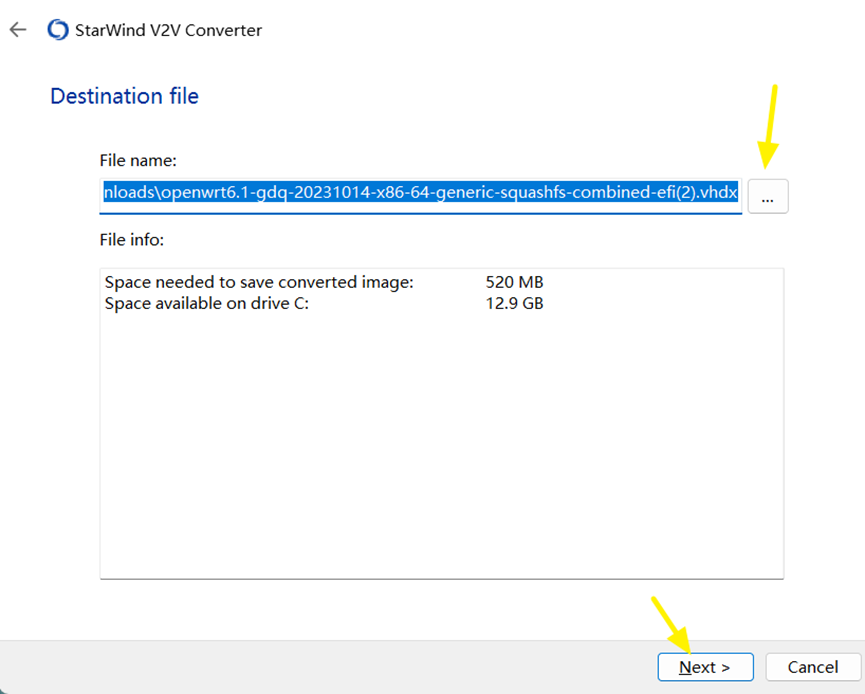Go back using the arrow icon
865x694 pixels.
click(18, 30)
